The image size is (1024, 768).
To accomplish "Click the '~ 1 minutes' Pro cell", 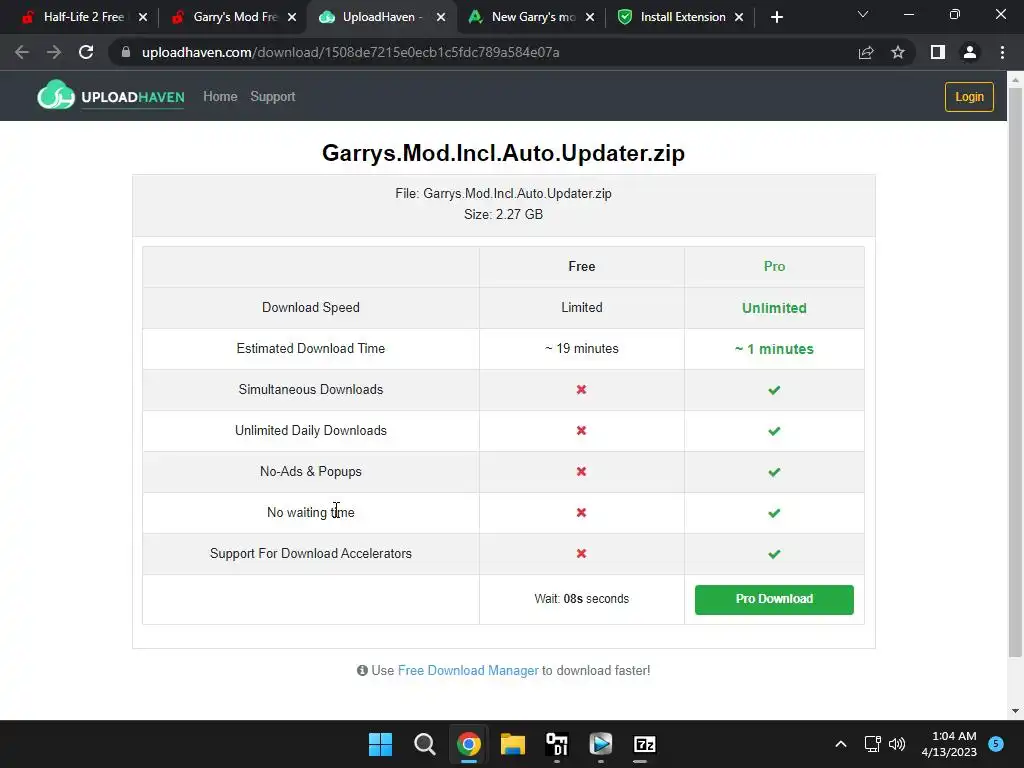I will [774, 349].
